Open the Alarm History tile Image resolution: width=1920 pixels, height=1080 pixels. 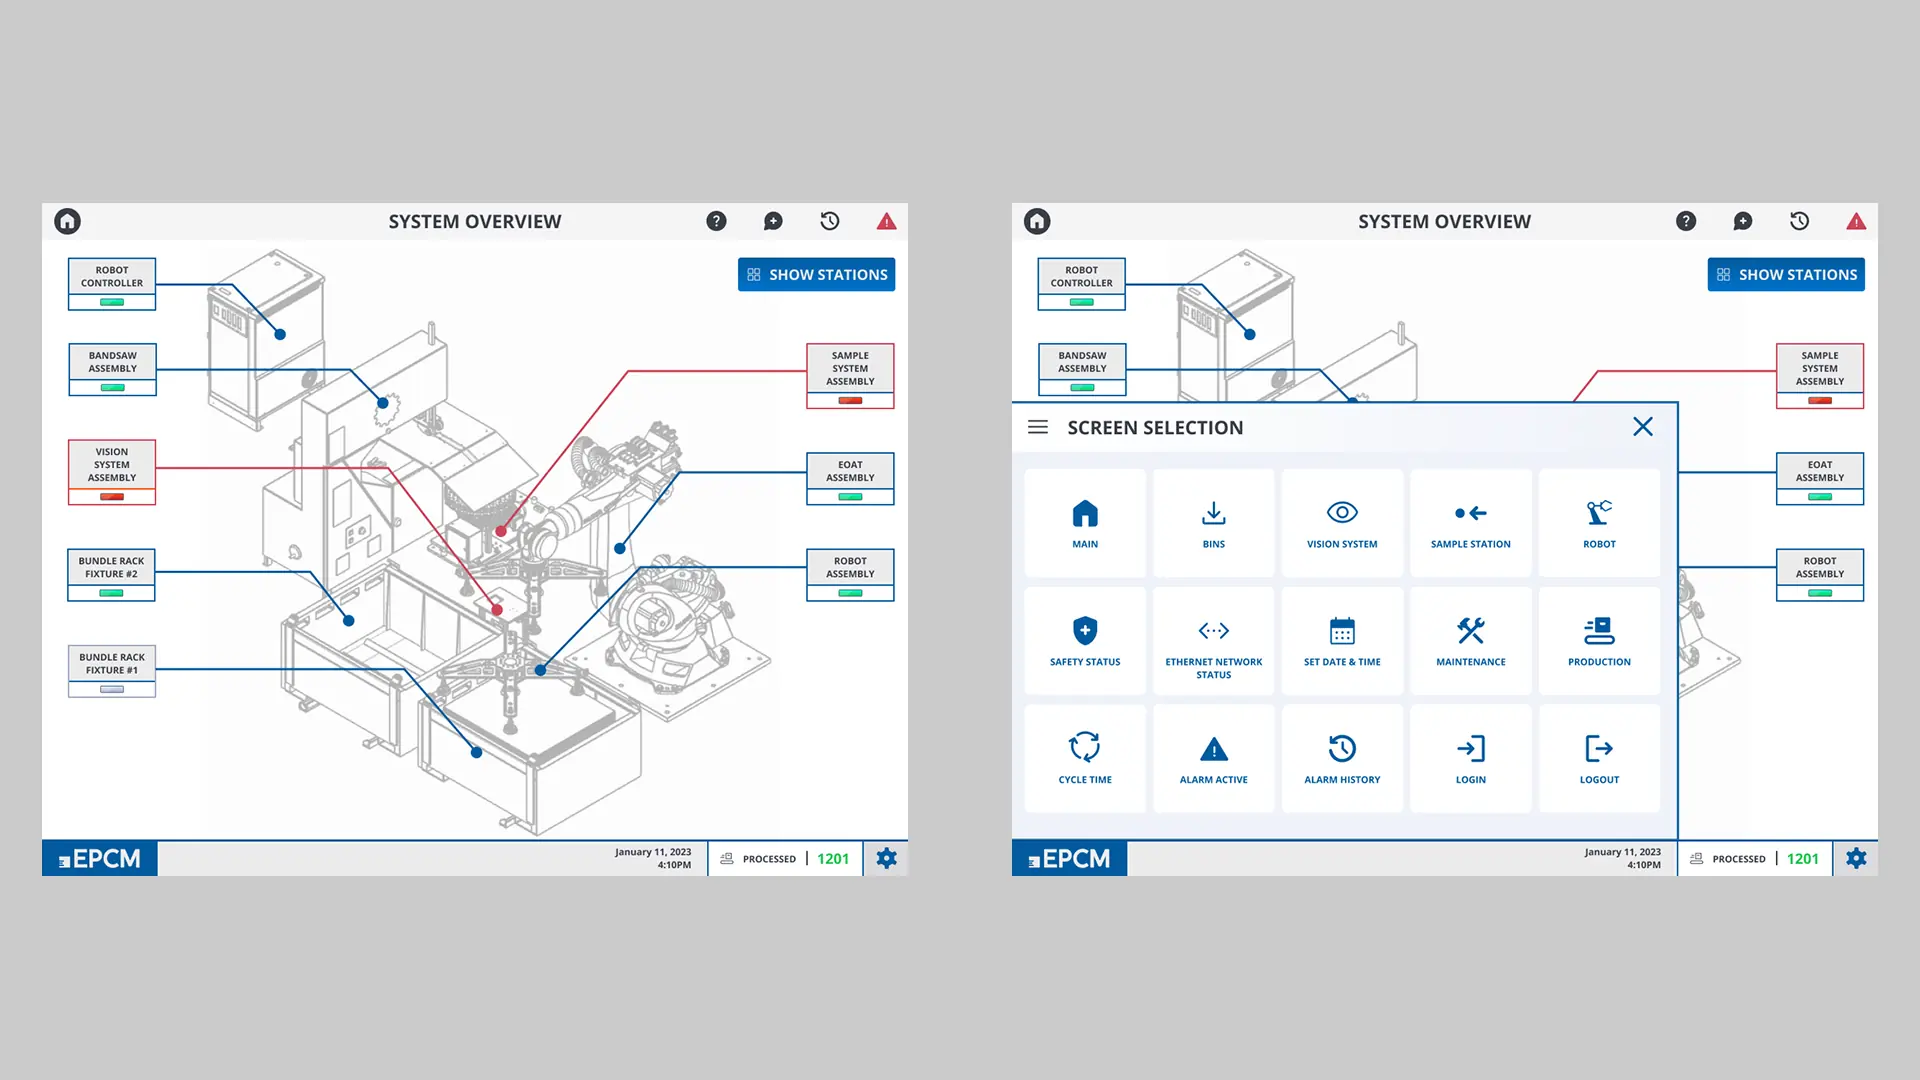[x=1342, y=758]
